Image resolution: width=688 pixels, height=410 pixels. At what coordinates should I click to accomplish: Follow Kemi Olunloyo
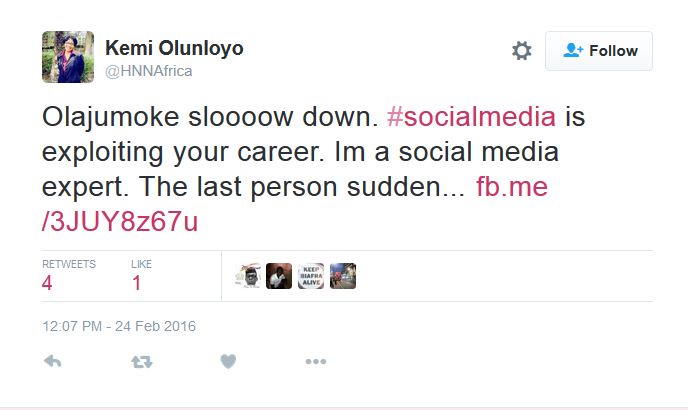[x=598, y=51]
